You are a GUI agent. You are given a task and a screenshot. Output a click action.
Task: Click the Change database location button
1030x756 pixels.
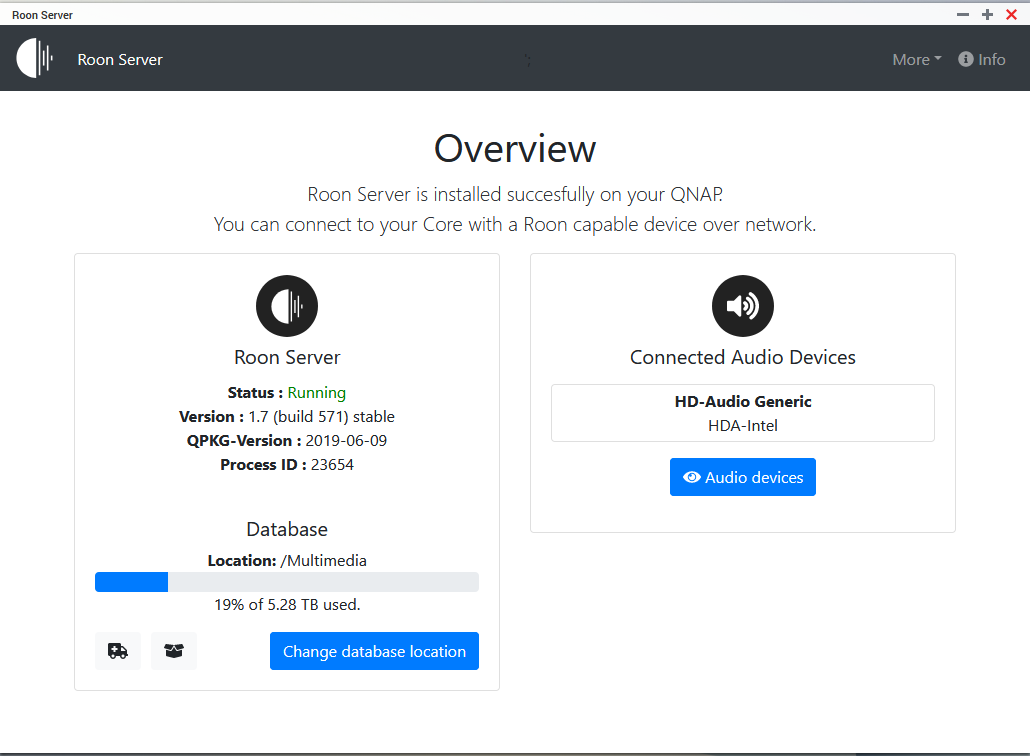[x=374, y=651]
